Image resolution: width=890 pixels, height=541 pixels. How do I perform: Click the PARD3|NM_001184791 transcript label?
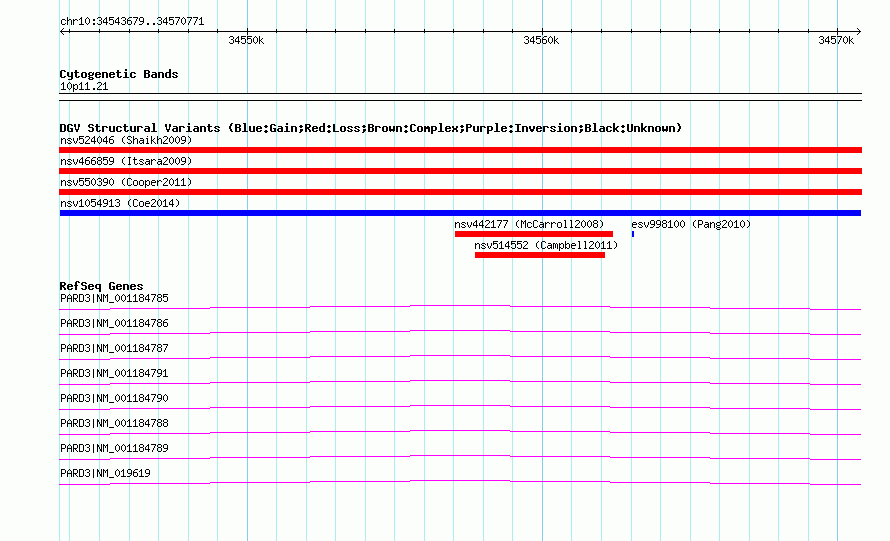pyautogui.click(x=114, y=373)
